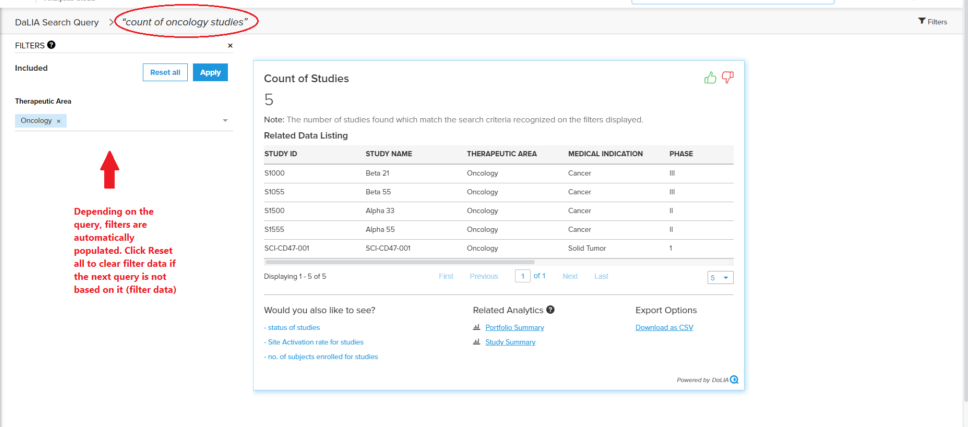Remove the Oncology filter chip
The width and height of the screenshot is (968, 427).
(59, 122)
